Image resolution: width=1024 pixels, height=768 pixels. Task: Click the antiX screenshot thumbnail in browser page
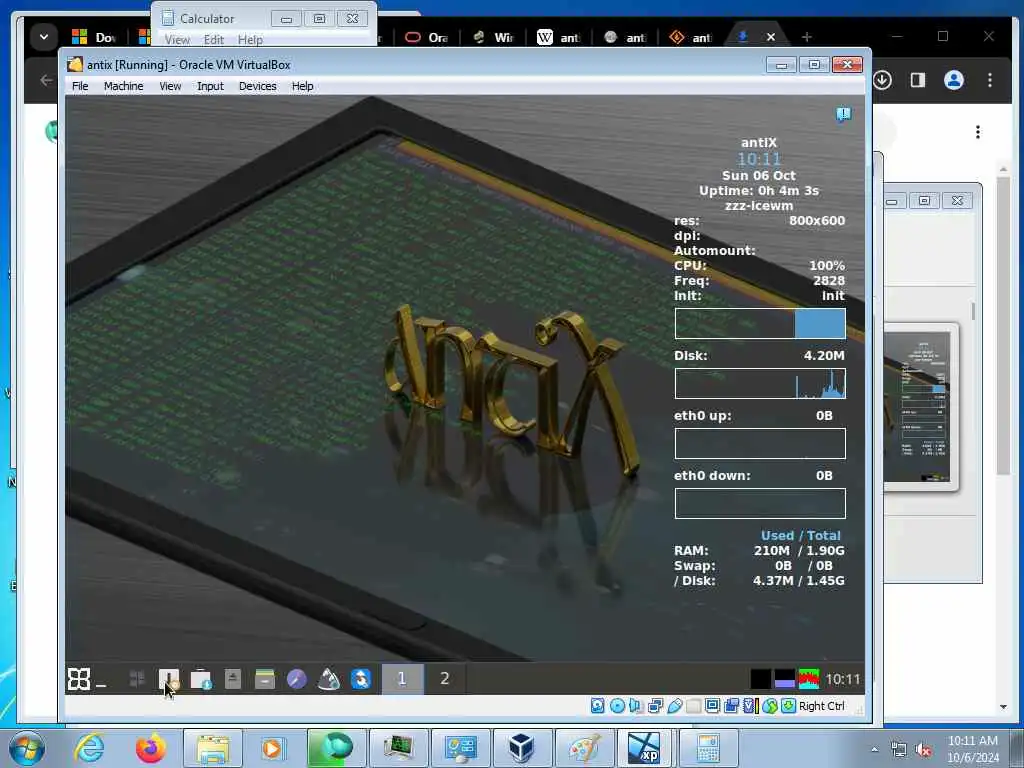[921, 407]
